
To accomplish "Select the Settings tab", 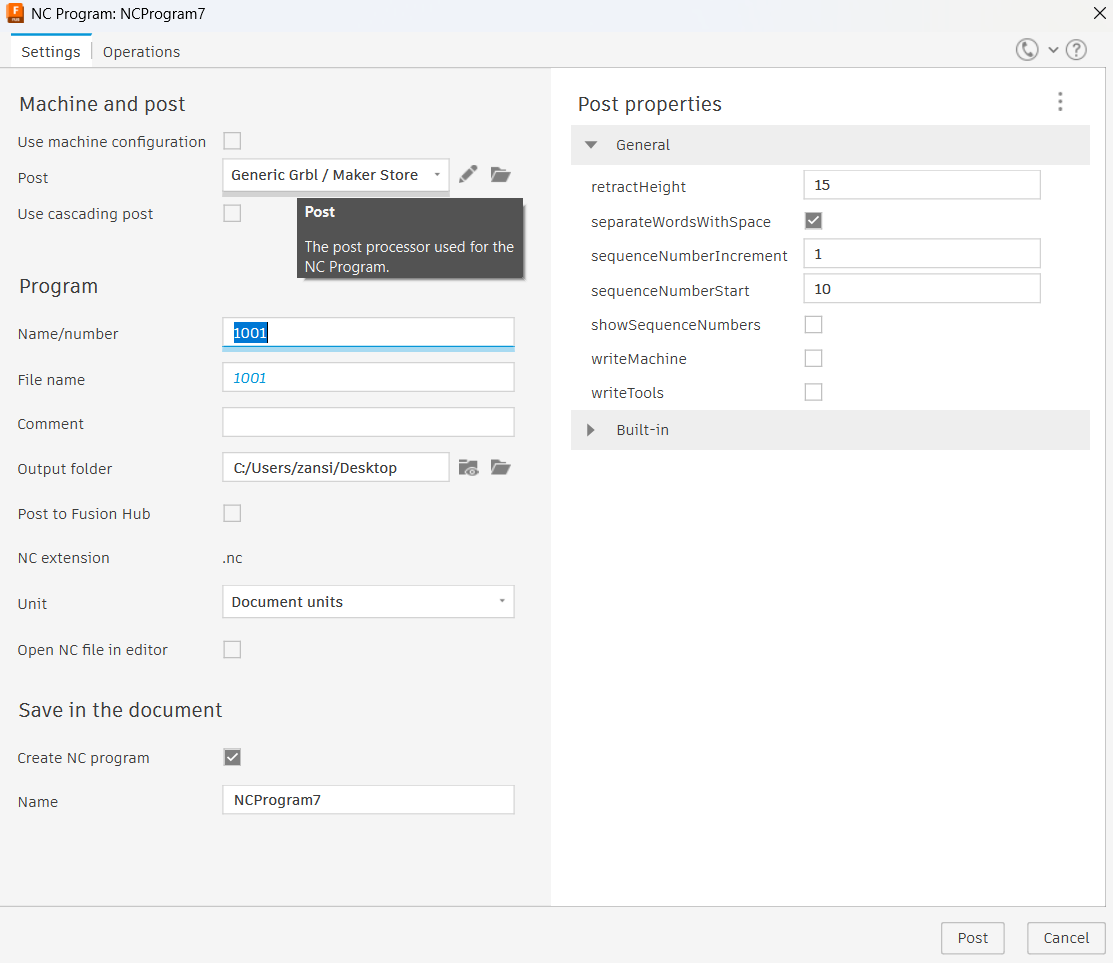I will [50, 52].
